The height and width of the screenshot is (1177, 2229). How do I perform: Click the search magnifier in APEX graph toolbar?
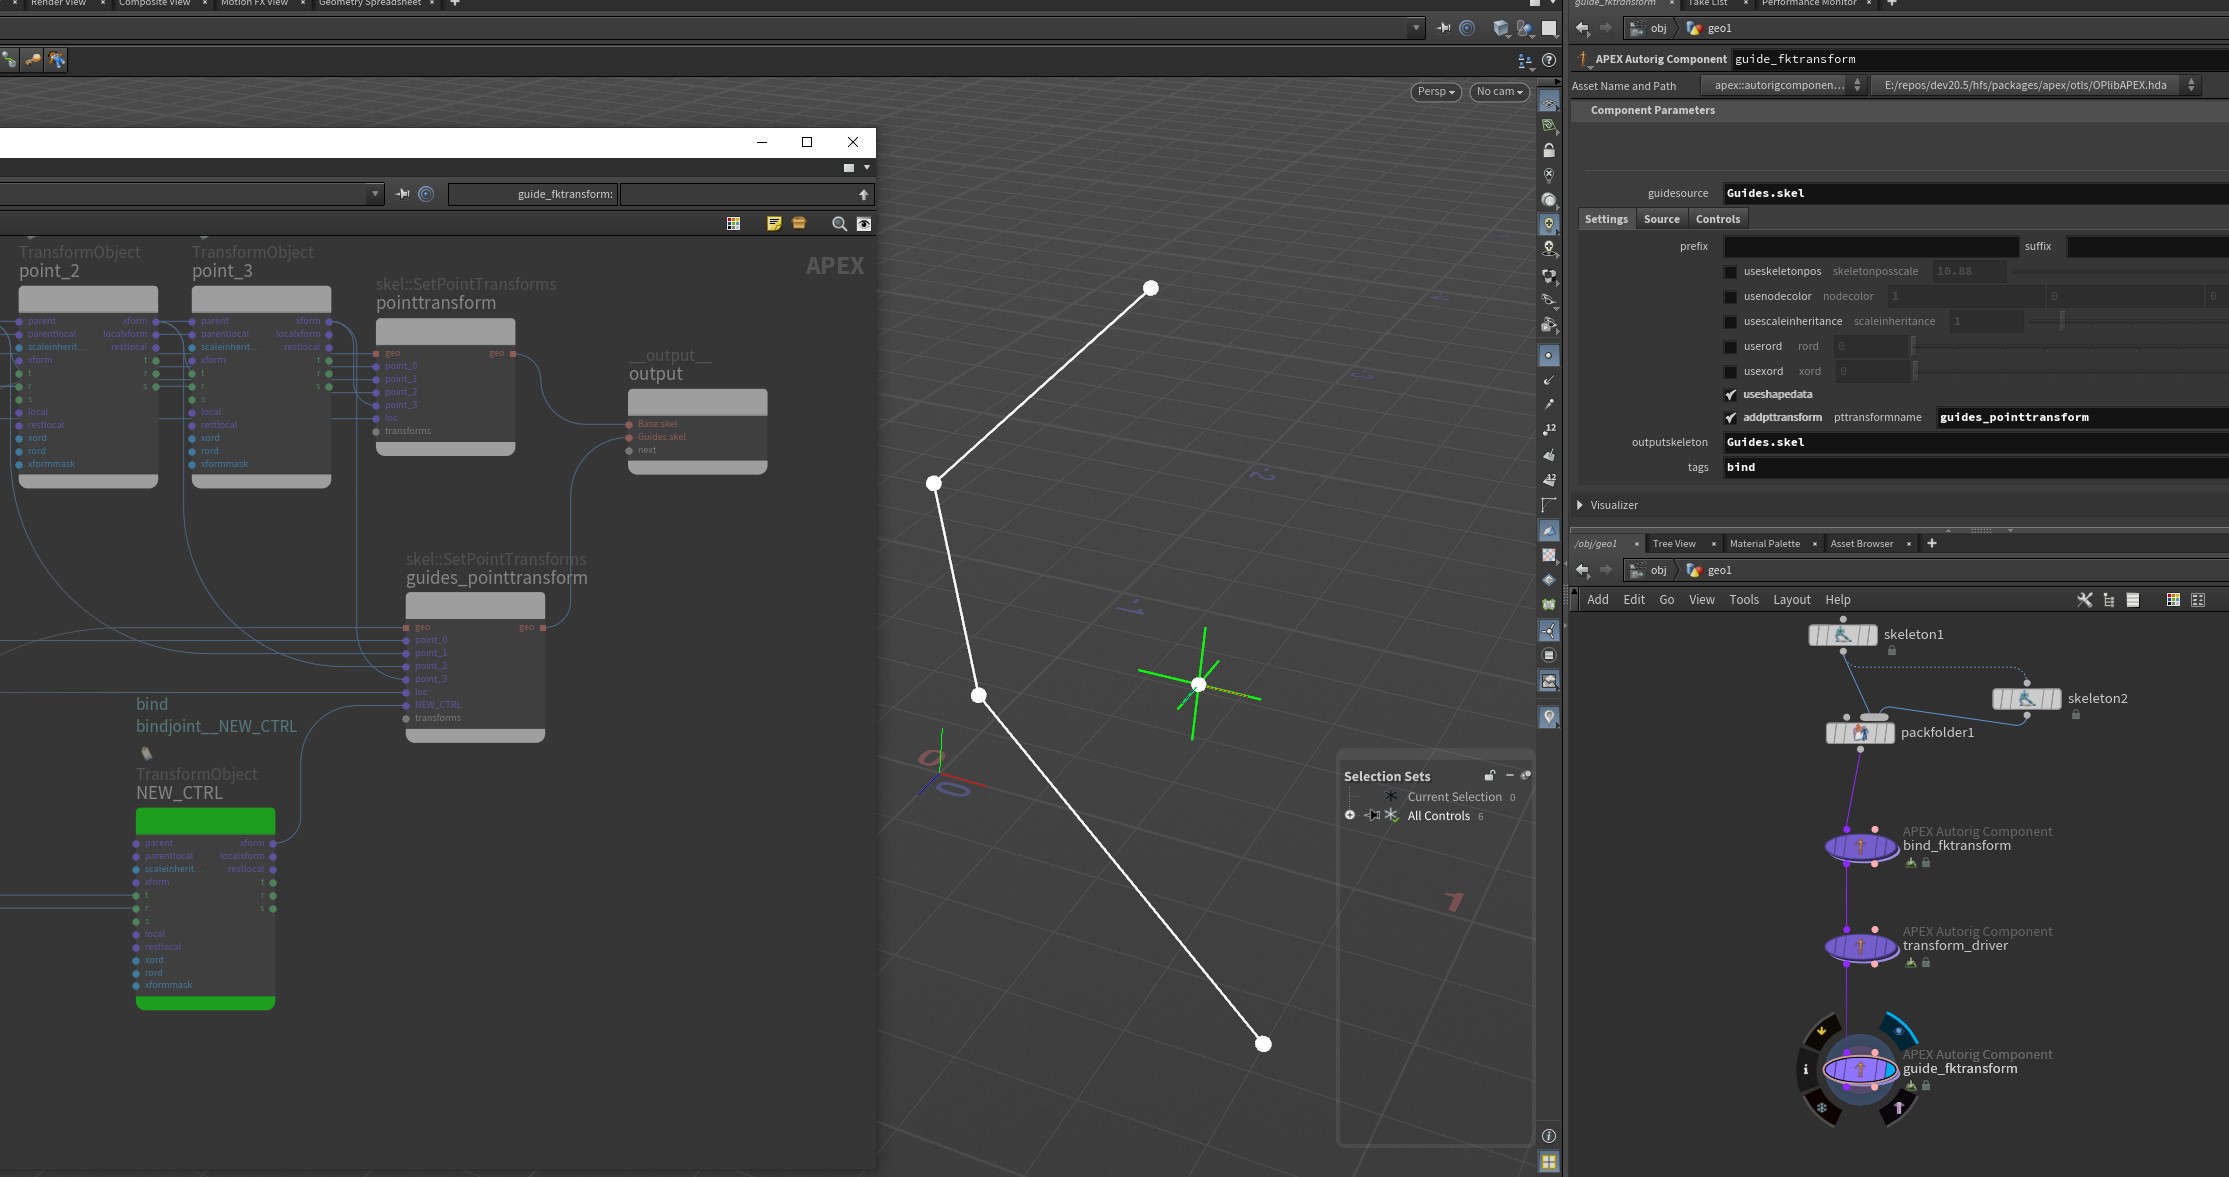tap(839, 224)
